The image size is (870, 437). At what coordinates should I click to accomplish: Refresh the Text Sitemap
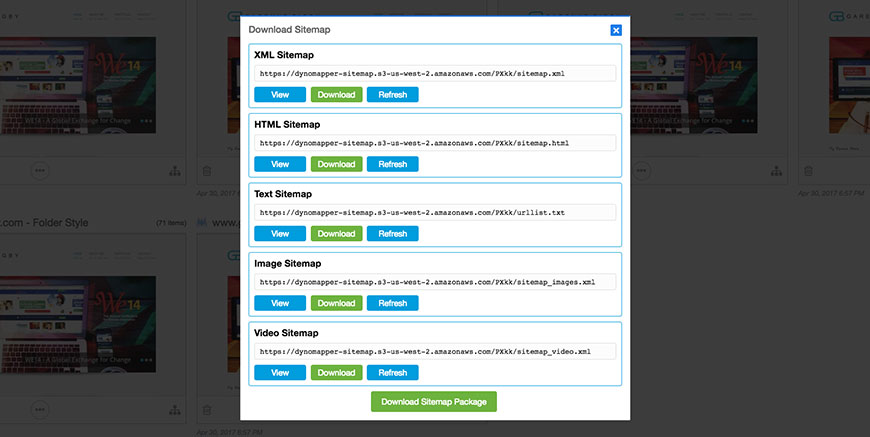click(x=392, y=234)
